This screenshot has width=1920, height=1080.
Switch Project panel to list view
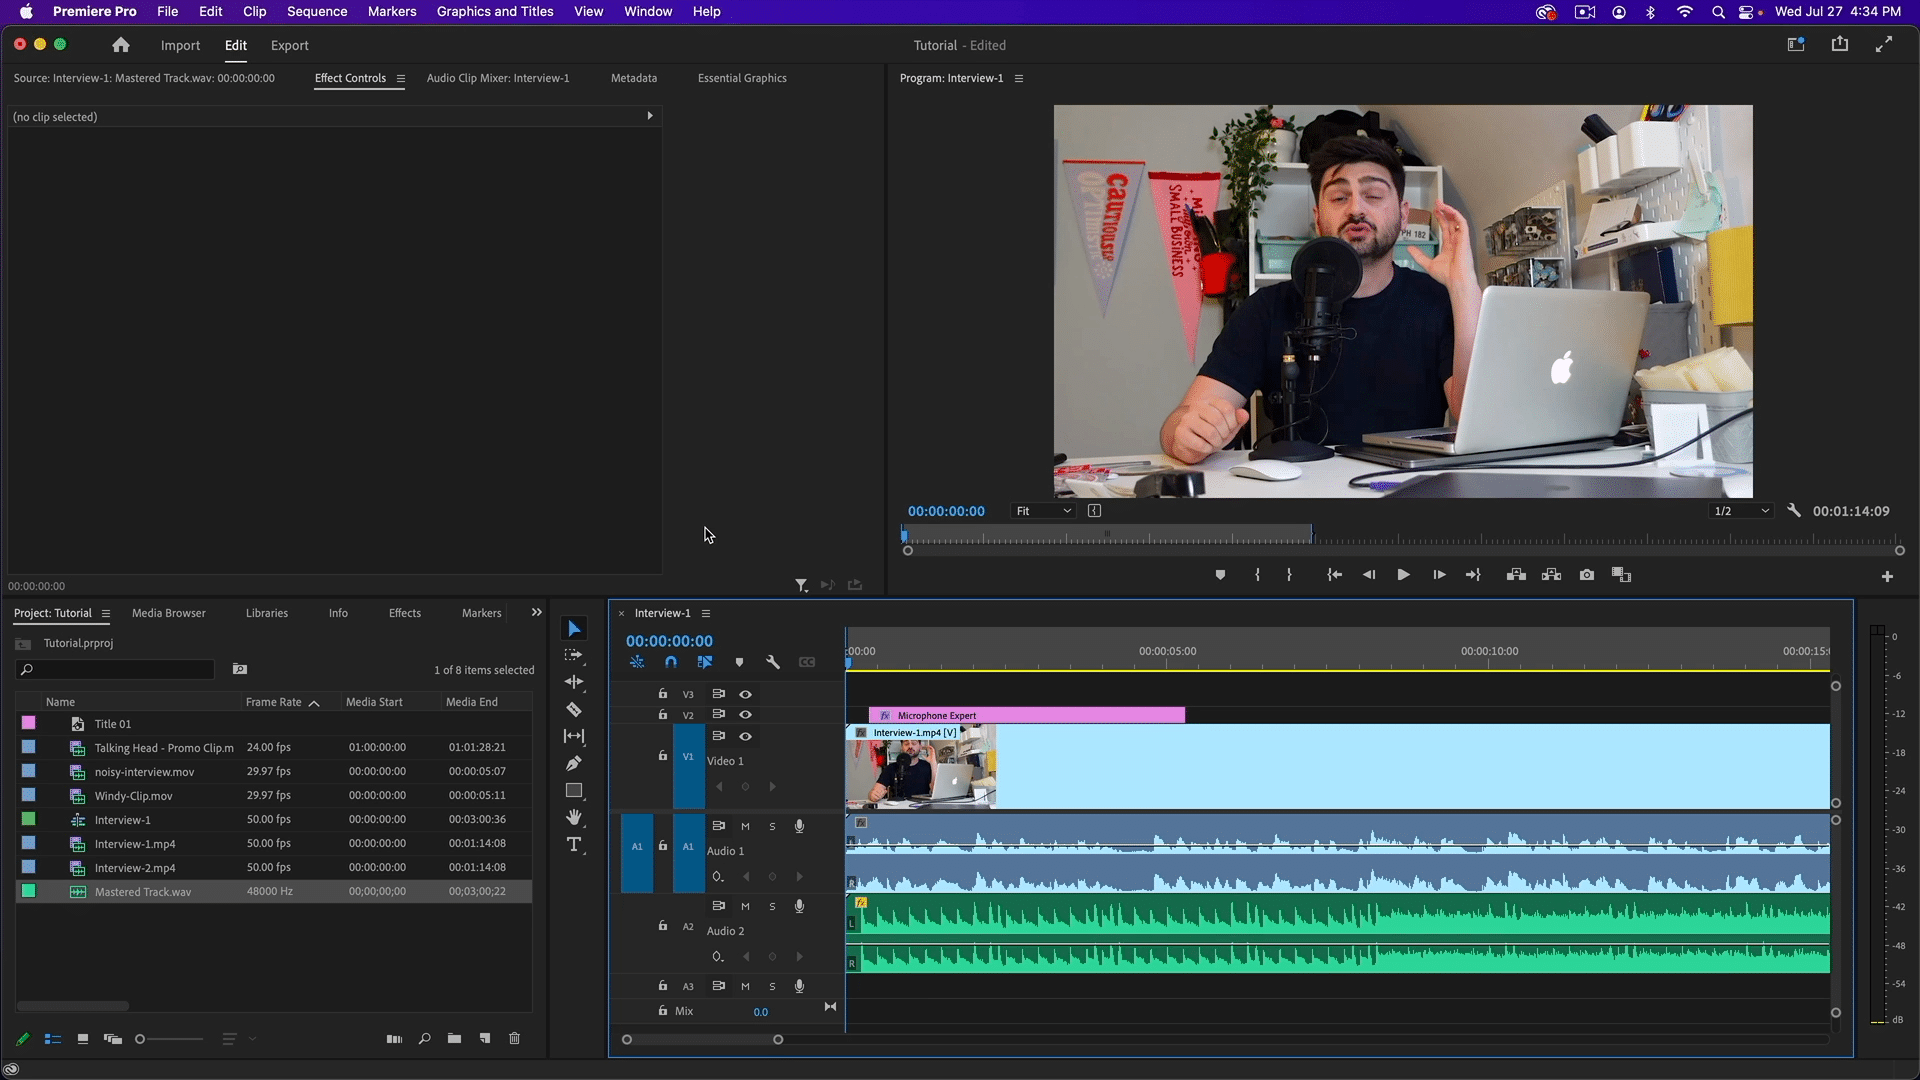pos(53,1039)
